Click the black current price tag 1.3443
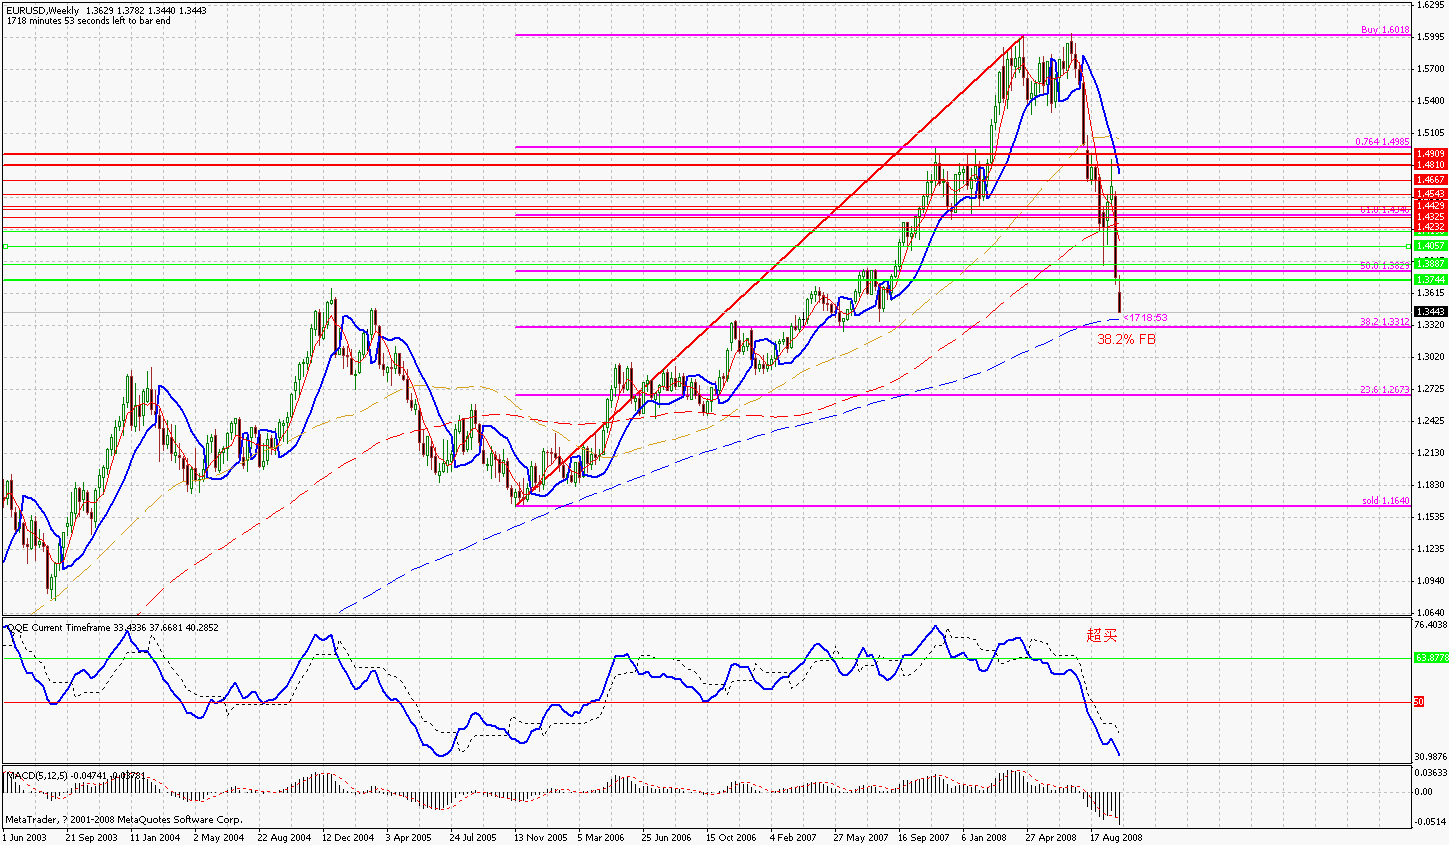This screenshot has width=1449, height=845. click(x=1429, y=312)
